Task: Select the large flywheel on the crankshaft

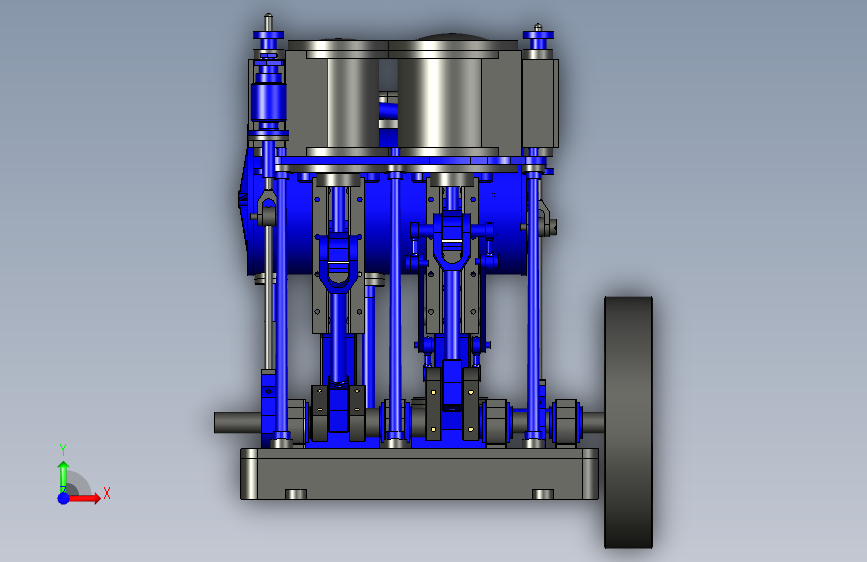Action: coord(628,423)
